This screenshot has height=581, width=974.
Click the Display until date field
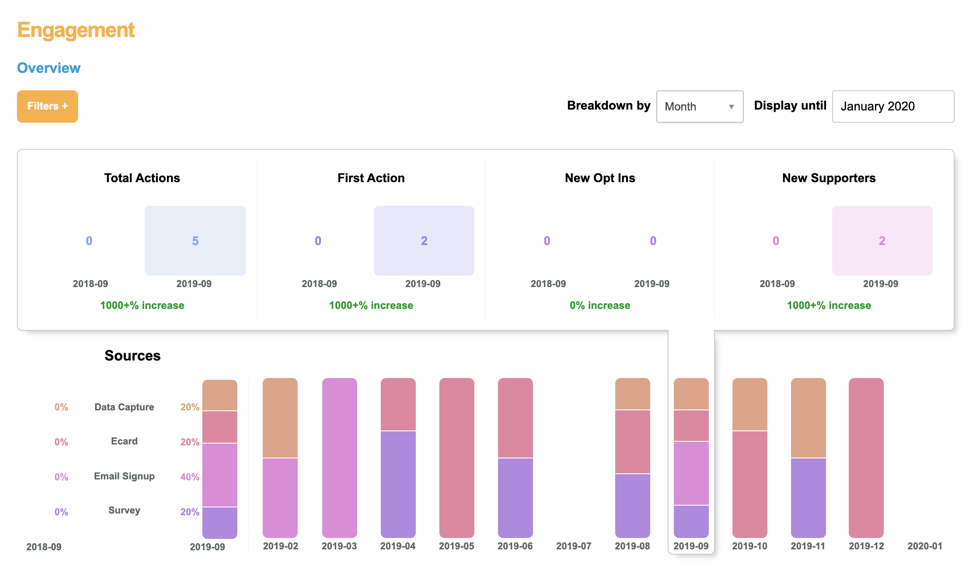892,106
